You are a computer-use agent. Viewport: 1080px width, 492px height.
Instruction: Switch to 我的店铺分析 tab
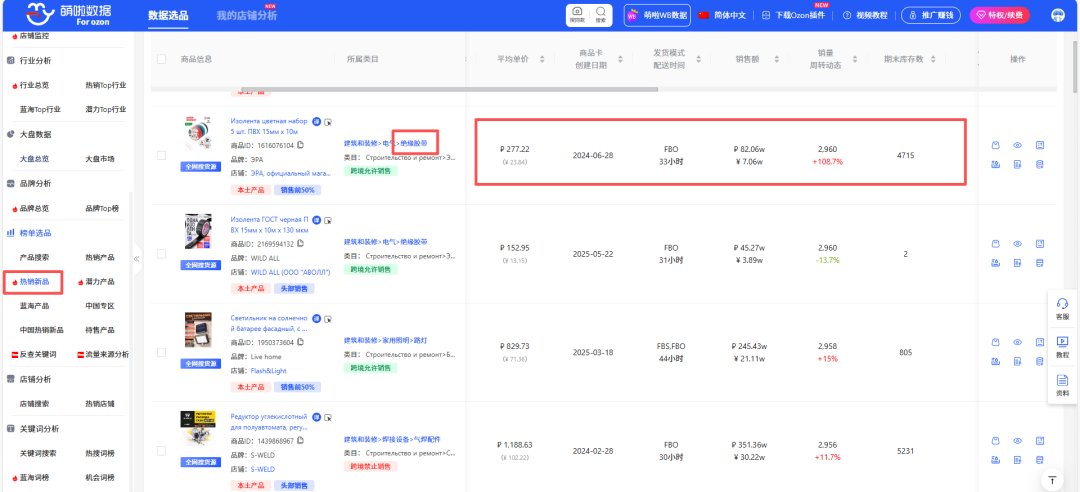pyautogui.click(x=246, y=16)
